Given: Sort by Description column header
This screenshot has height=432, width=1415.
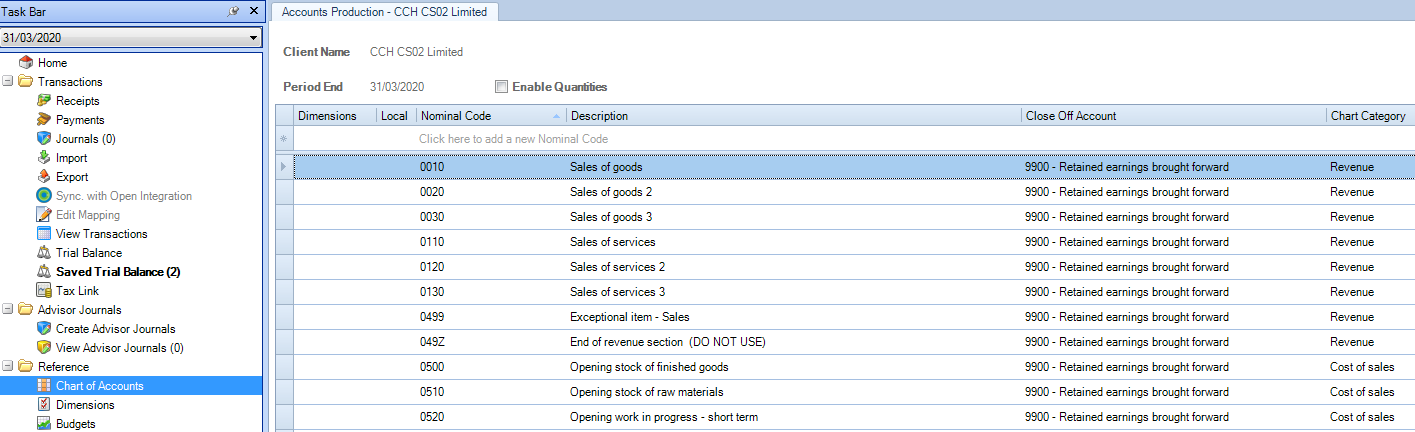Looking at the screenshot, I should click(794, 116).
